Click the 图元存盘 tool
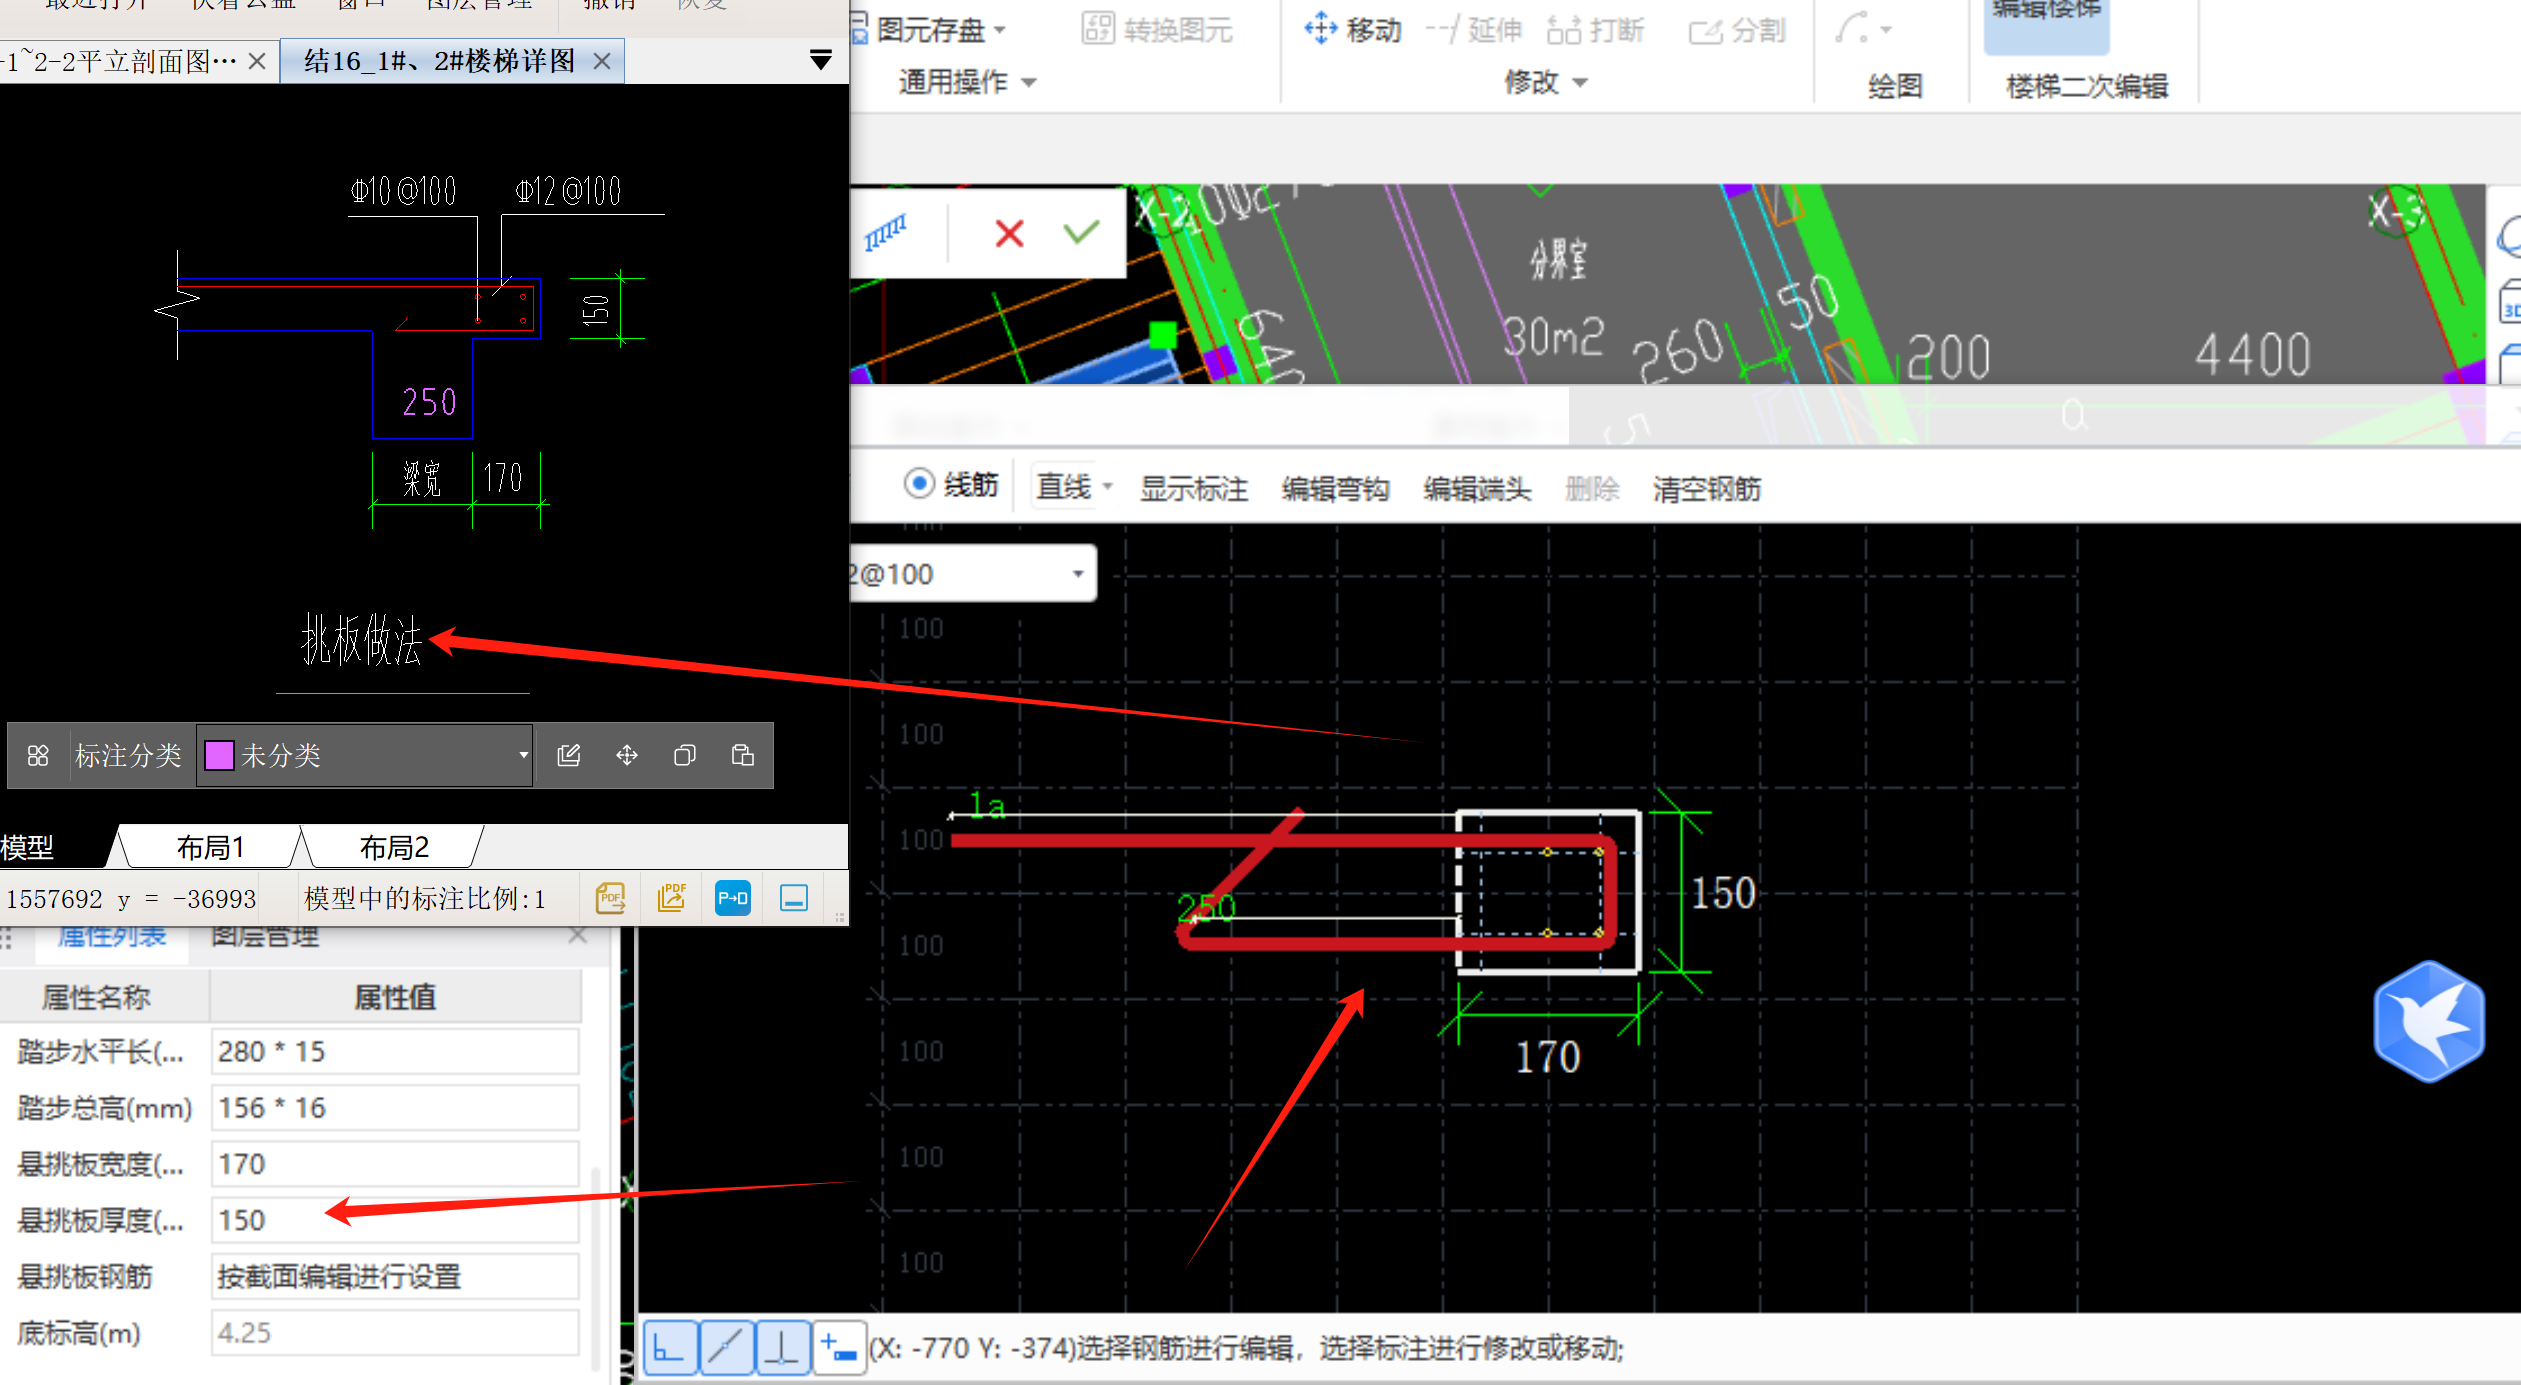 (x=928, y=30)
